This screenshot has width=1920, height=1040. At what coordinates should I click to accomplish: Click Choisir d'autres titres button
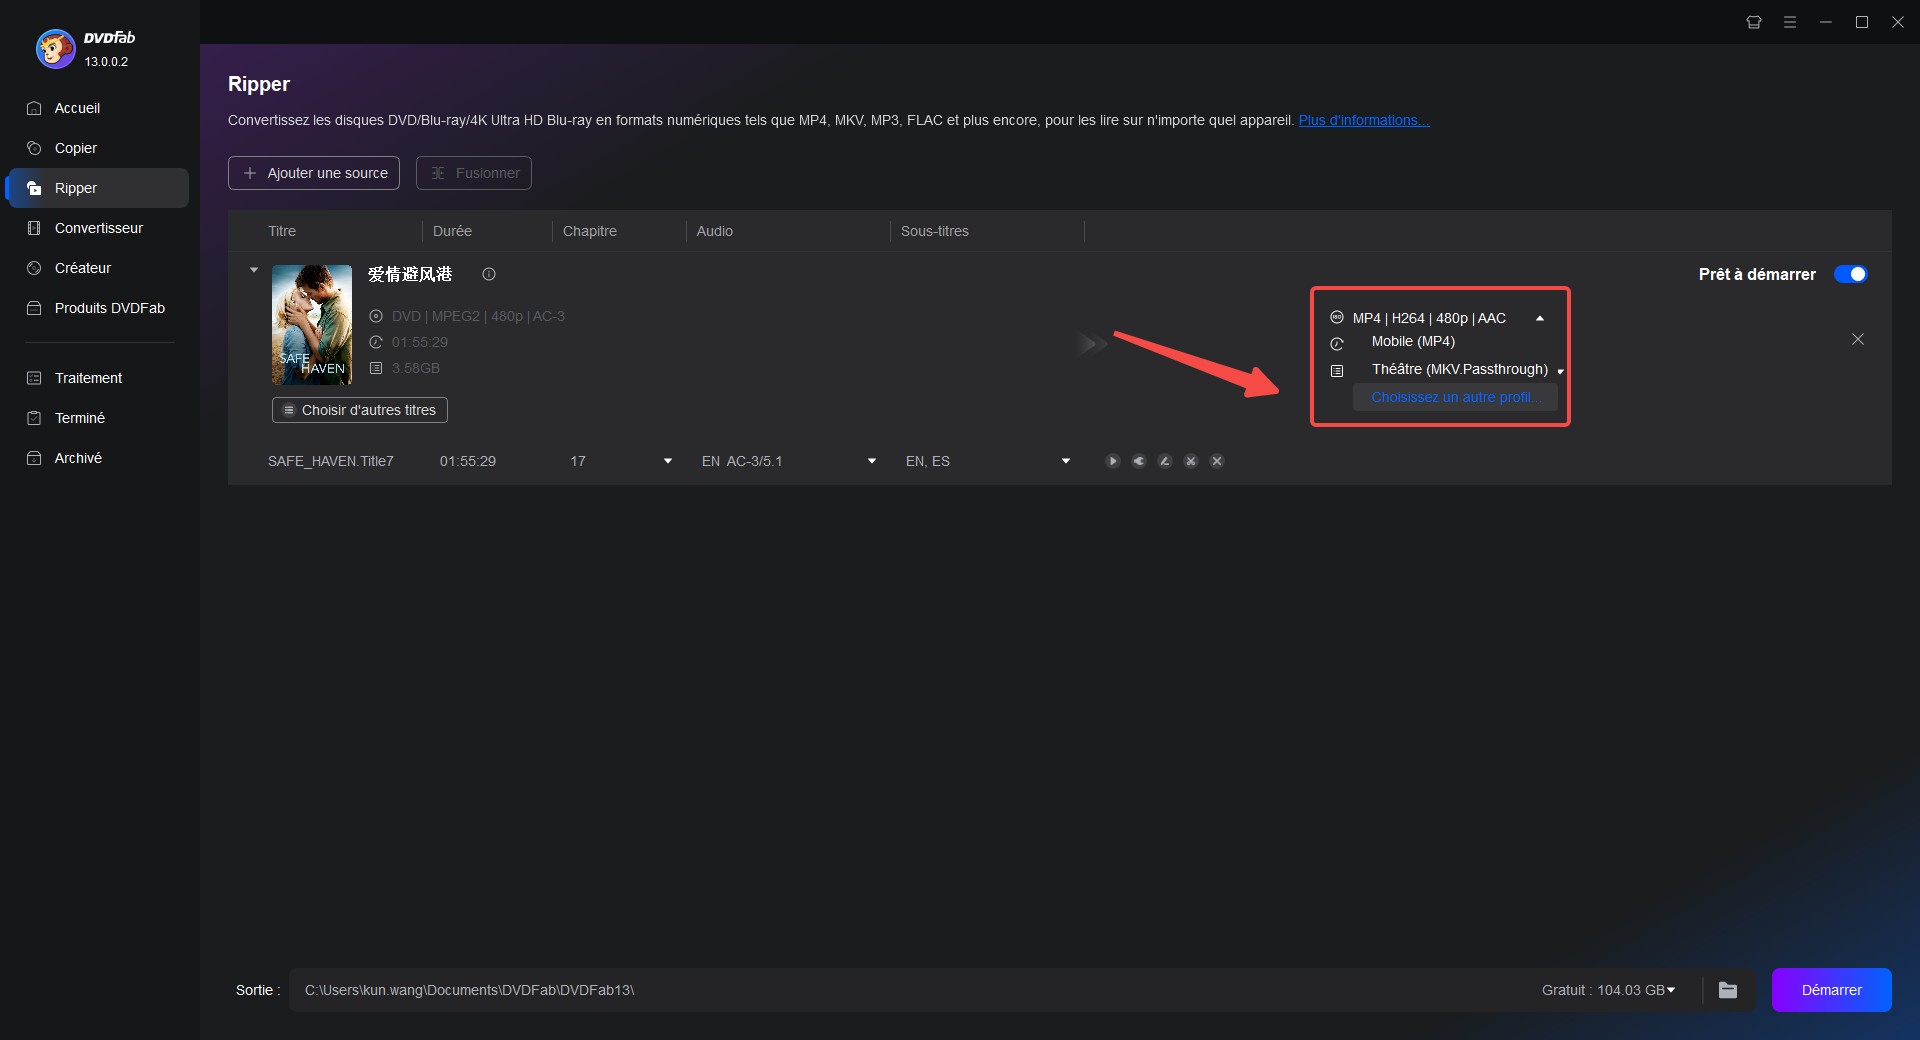pyautogui.click(x=360, y=410)
